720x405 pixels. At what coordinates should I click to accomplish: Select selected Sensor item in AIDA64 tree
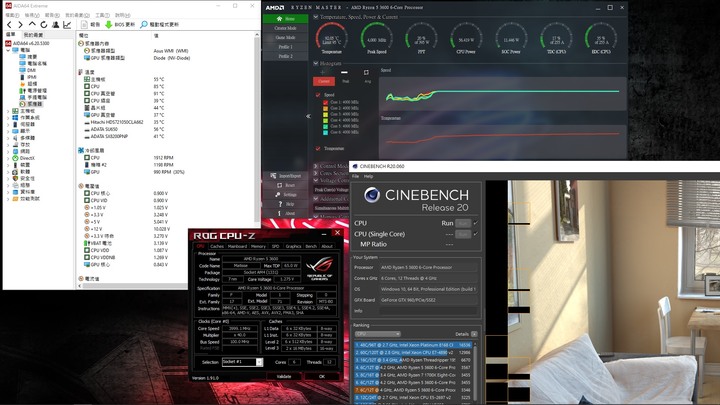(32, 104)
